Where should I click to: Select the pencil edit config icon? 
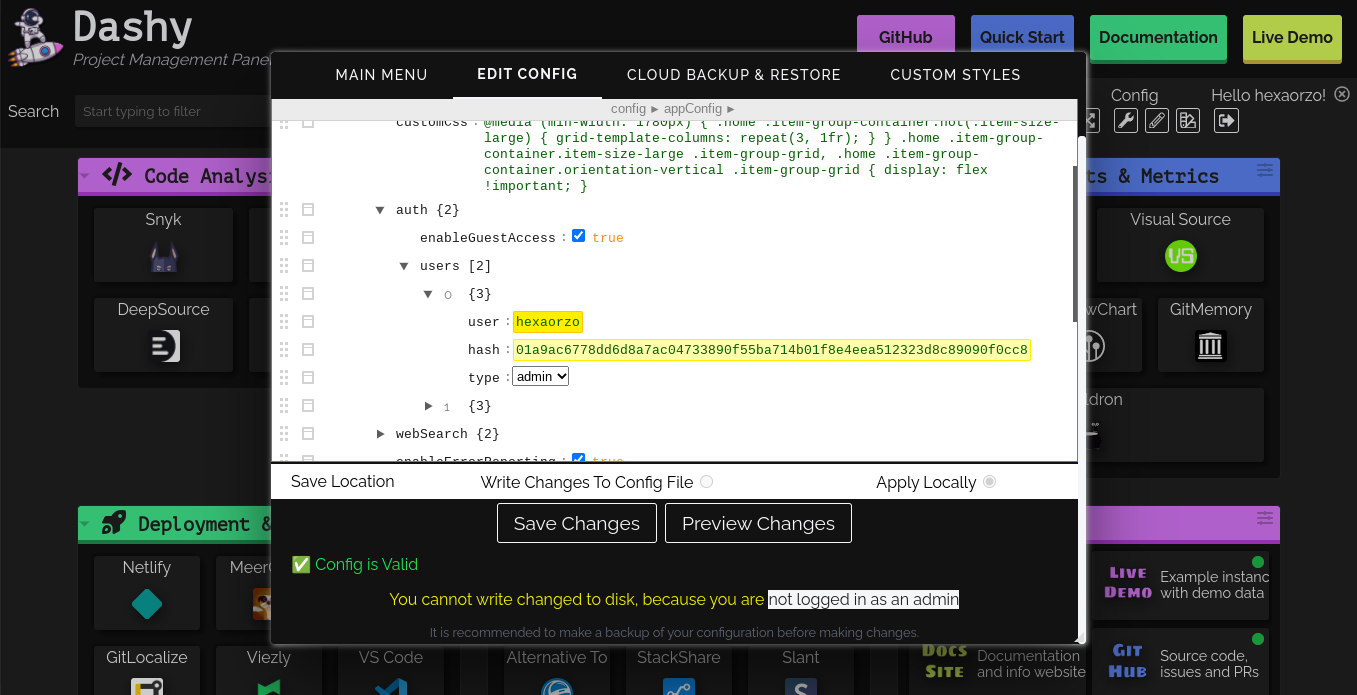click(x=1156, y=120)
